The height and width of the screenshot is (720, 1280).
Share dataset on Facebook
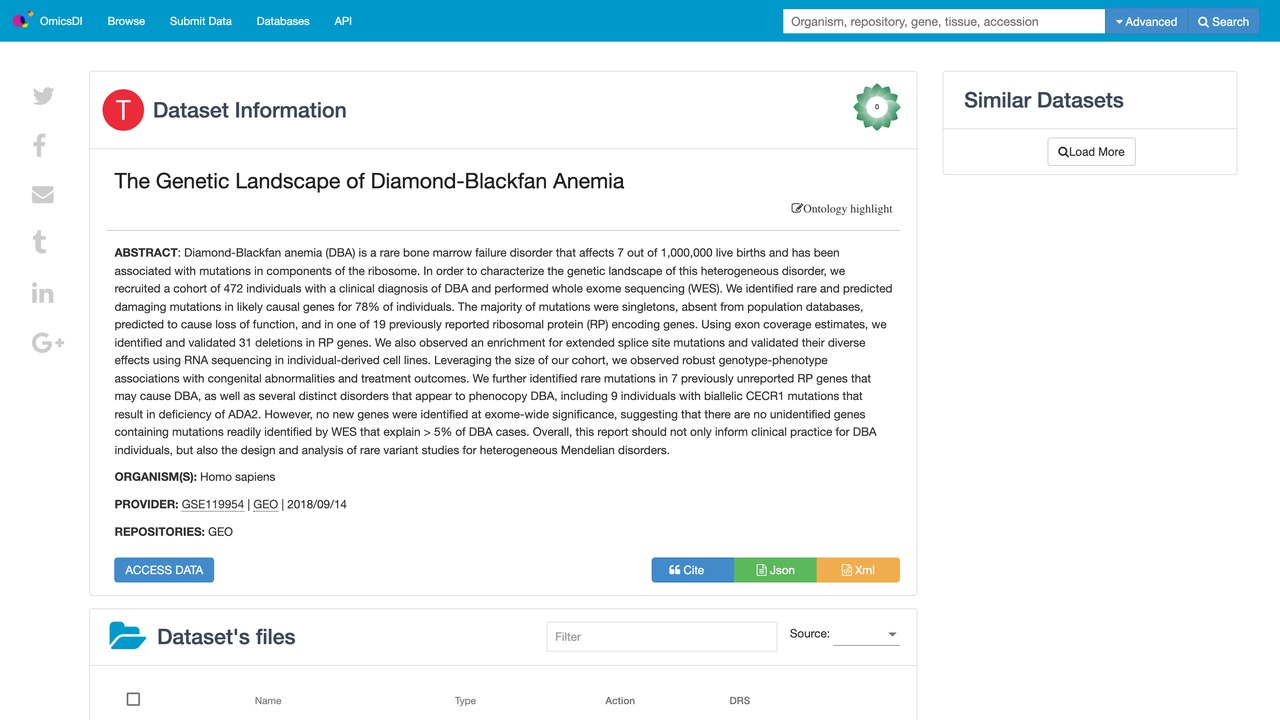click(x=40, y=145)
